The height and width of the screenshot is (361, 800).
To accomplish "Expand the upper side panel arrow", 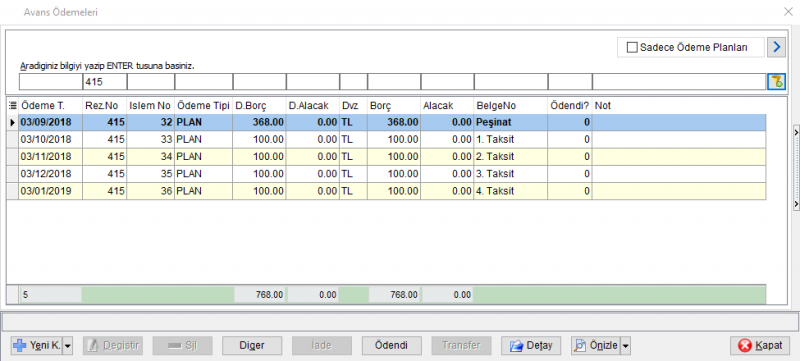I will (x=796, y=132).
